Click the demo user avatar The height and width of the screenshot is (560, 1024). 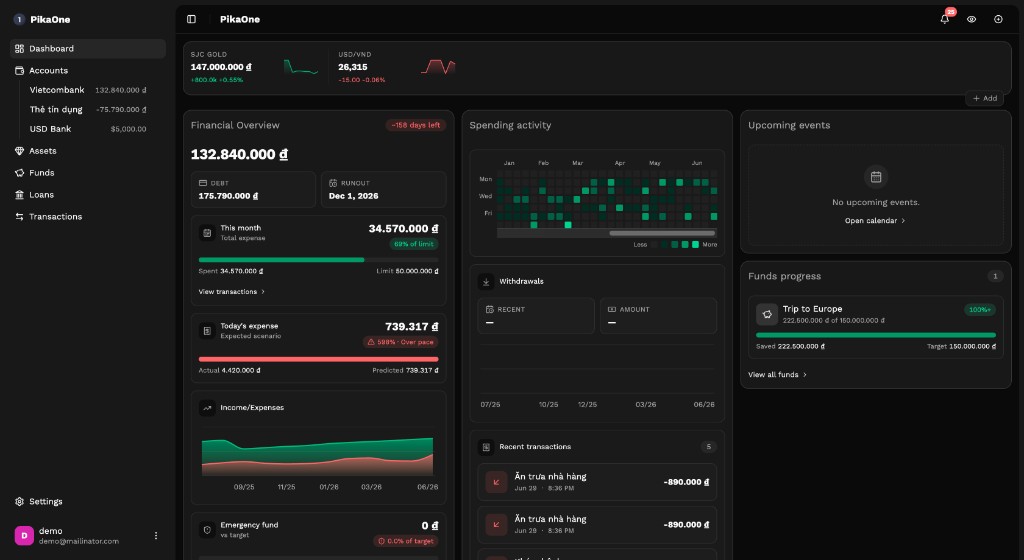point(24,536)
